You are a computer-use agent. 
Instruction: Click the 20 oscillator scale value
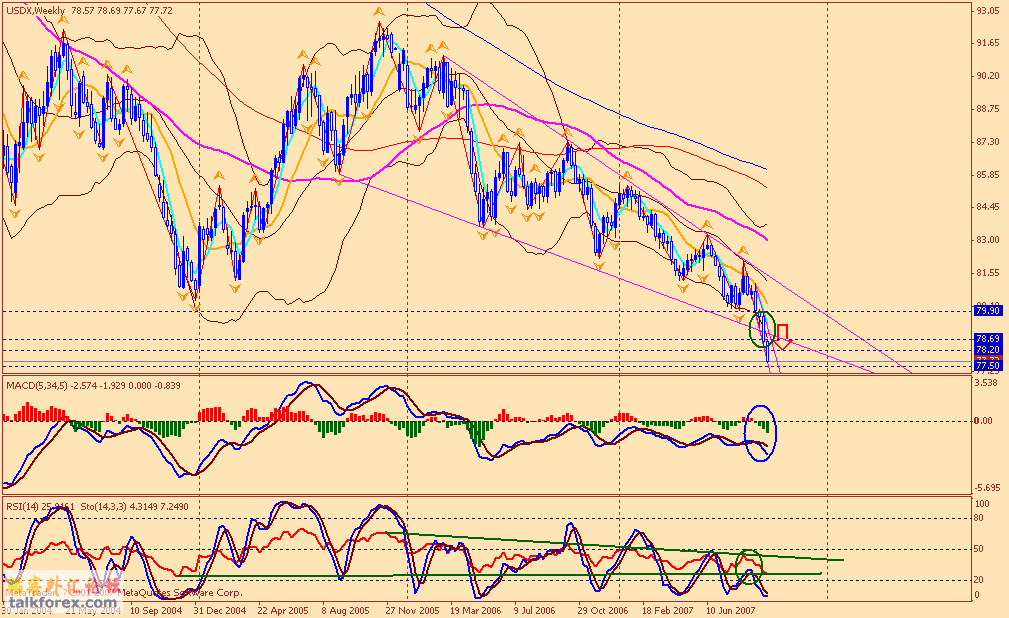click(979, 580)
